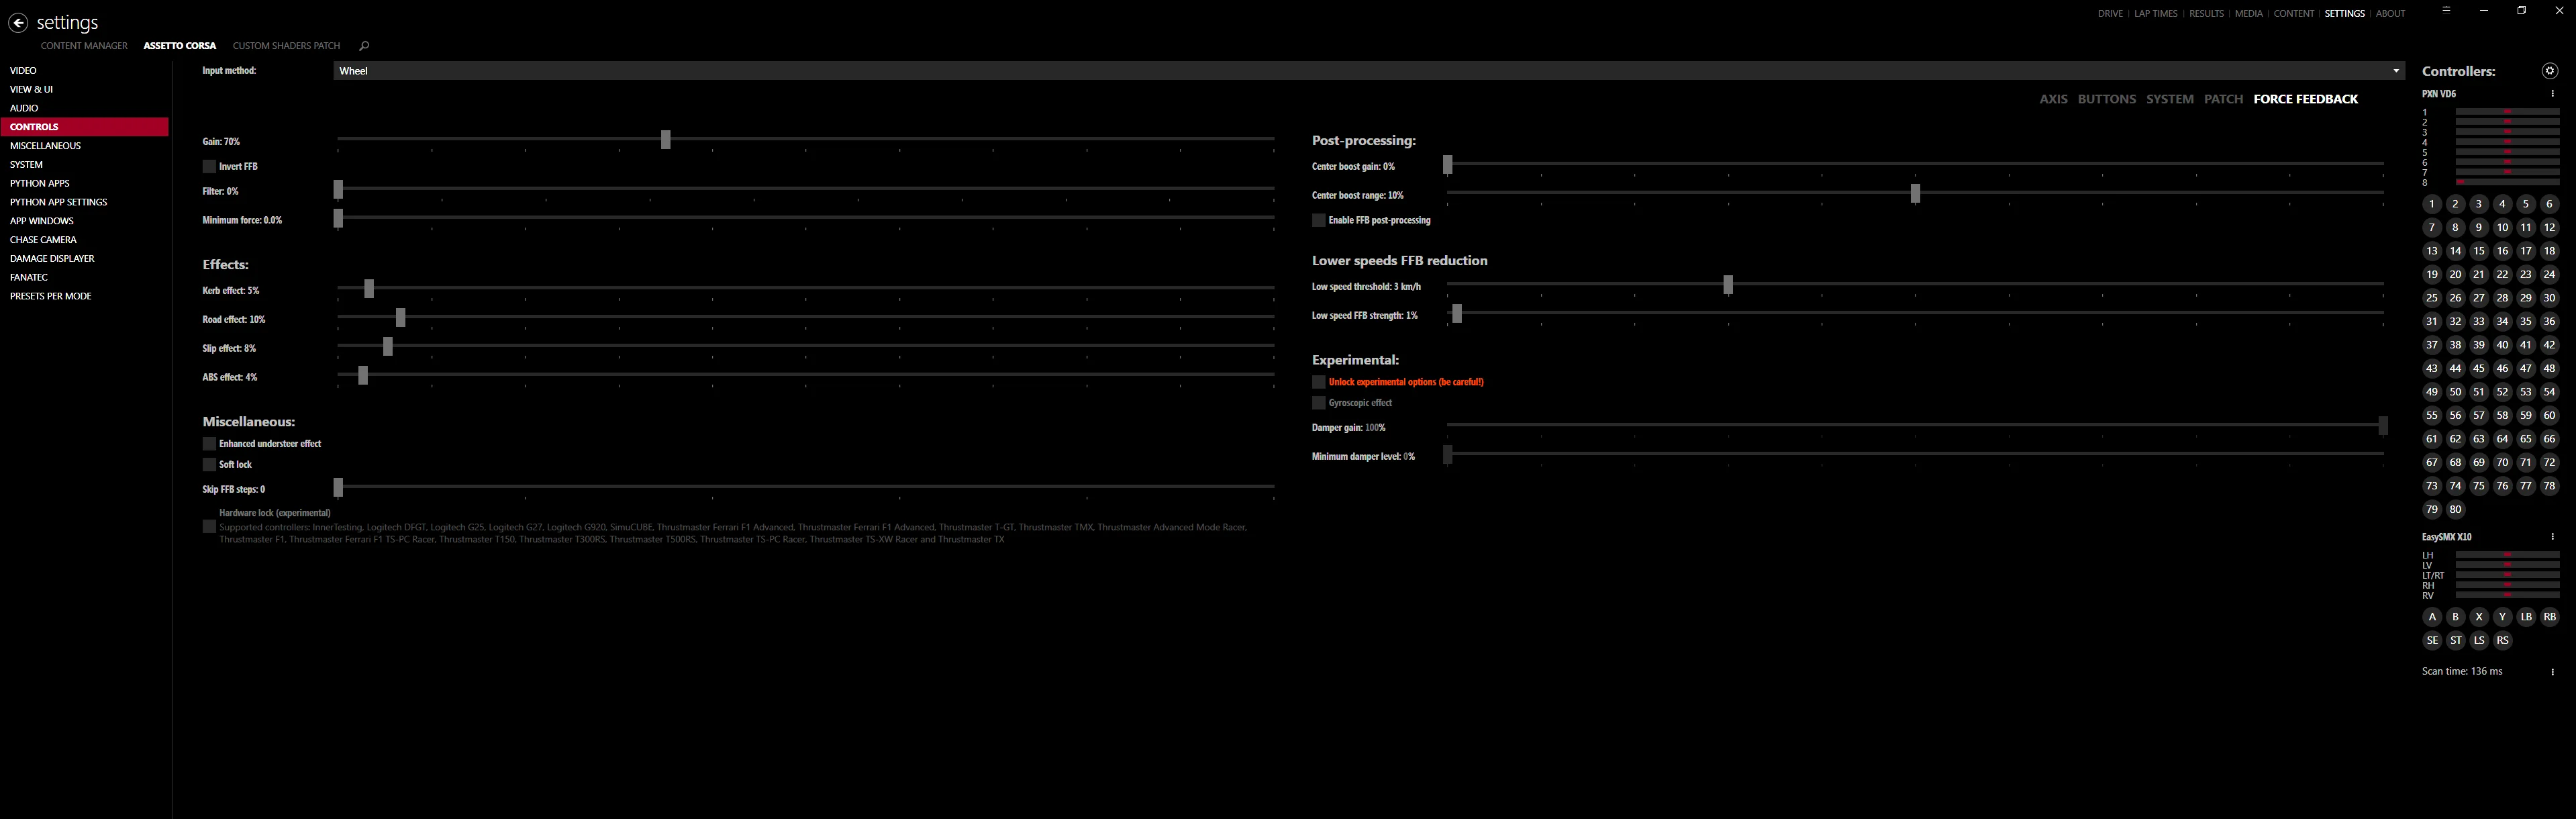Go to the DRIVE section link
2576x819 pixels.
coord(2110,14)
